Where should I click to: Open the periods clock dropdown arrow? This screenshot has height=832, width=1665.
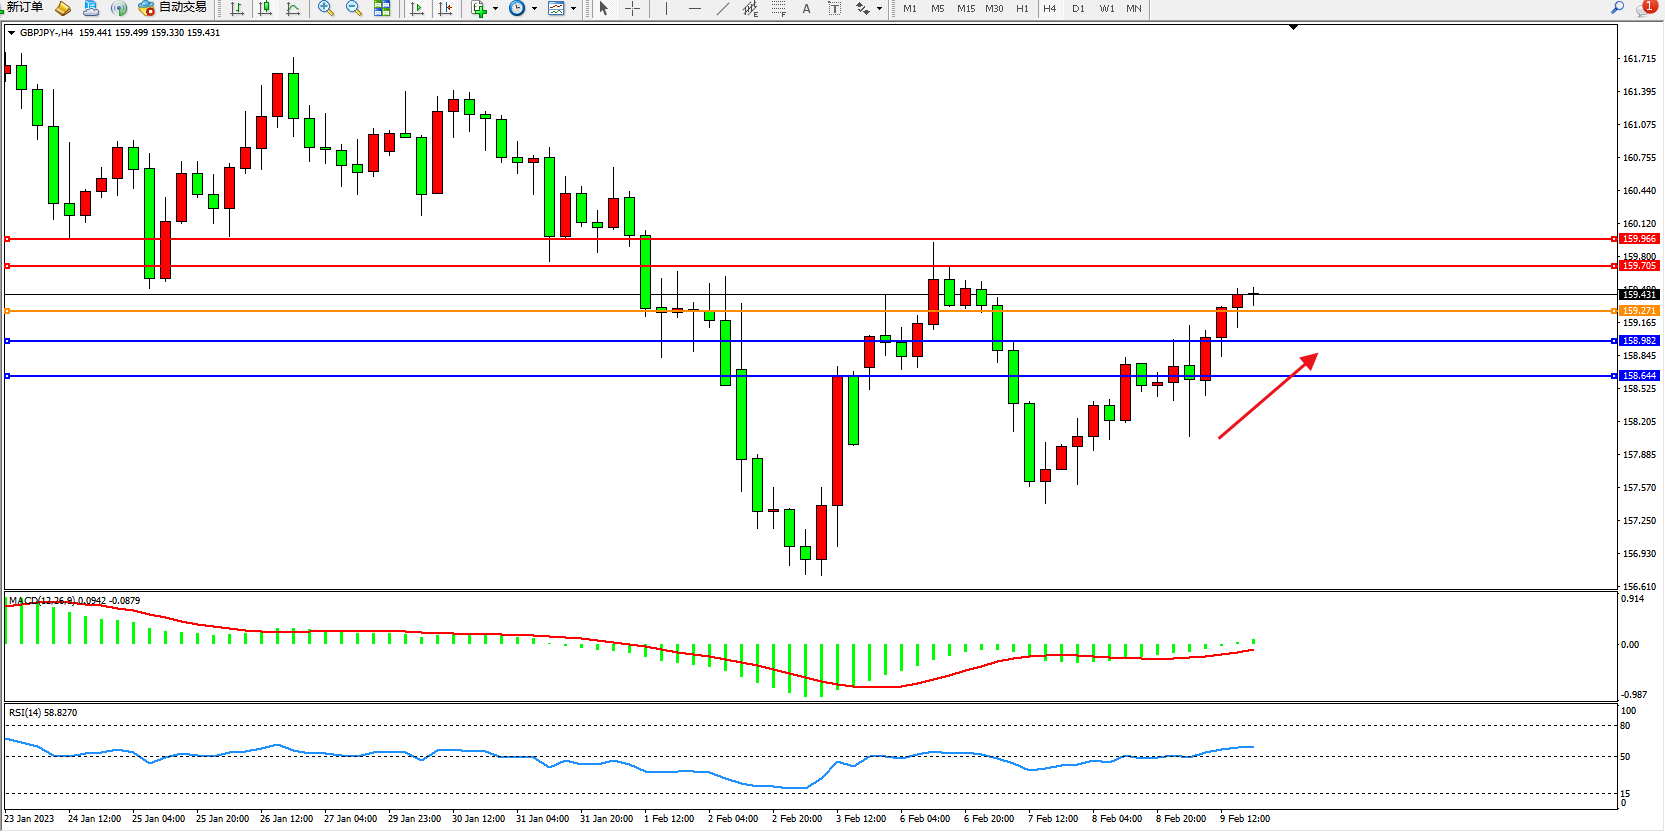[x=534, y=9]
